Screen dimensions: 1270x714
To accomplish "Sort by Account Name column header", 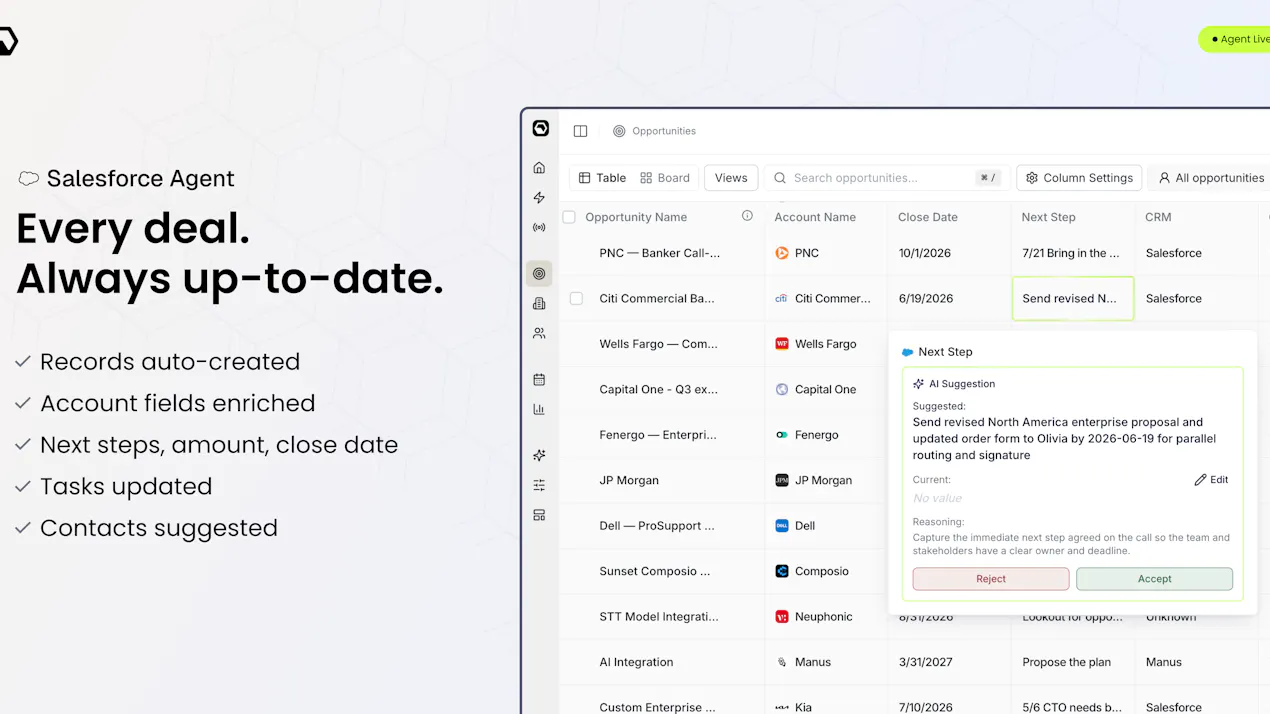I will 815,217.
